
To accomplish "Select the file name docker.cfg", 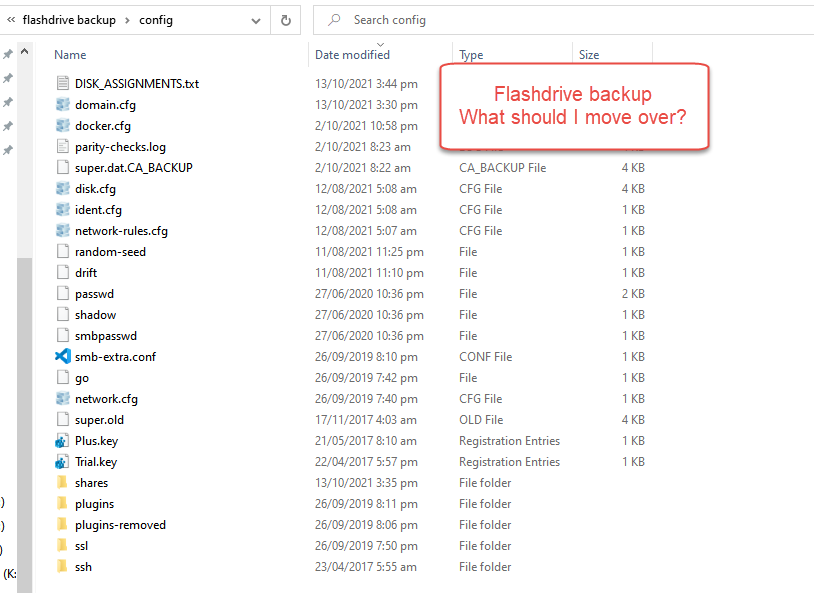I will point(103,126).
